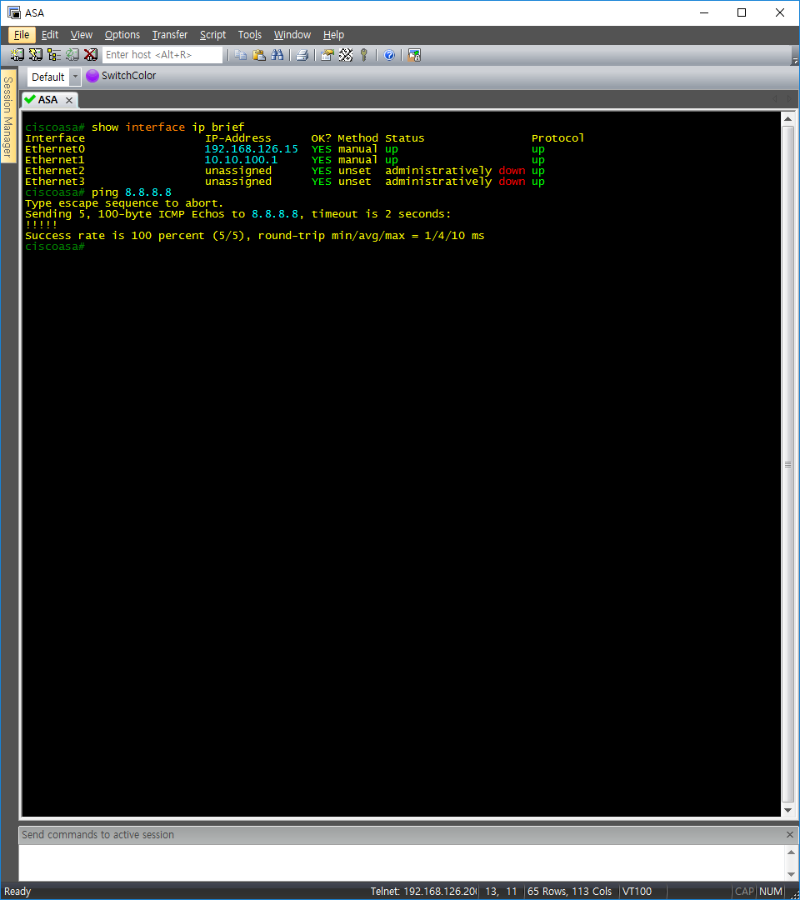Click the NUM indicator in status bar
This screenshot has height=900, width=800.
pos(771,891)
